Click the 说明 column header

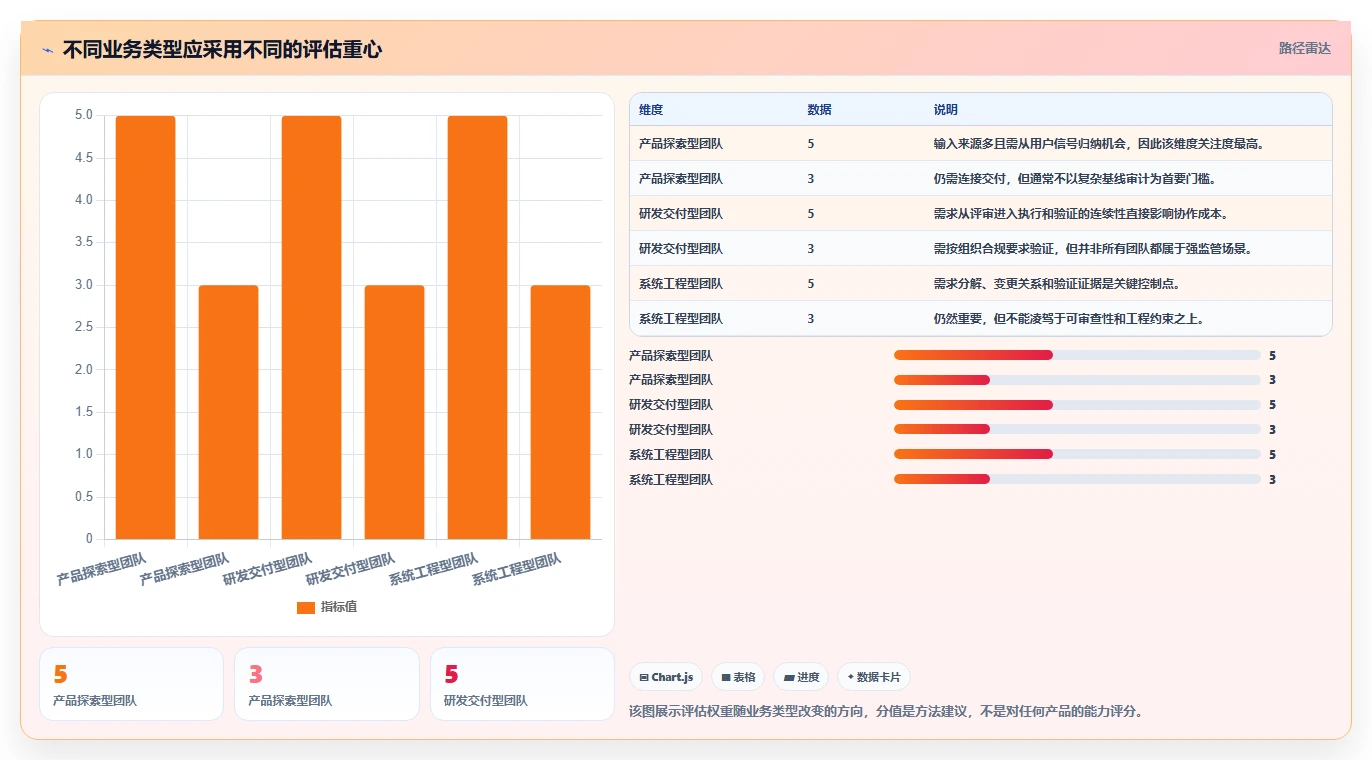(945, 110)
